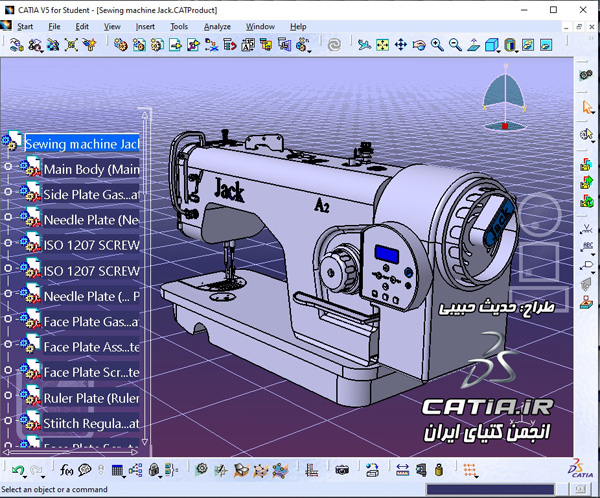600x498 pixels.
Task: Select Face Plate Ass...te tree item
Action: click(x=91, y=347)
